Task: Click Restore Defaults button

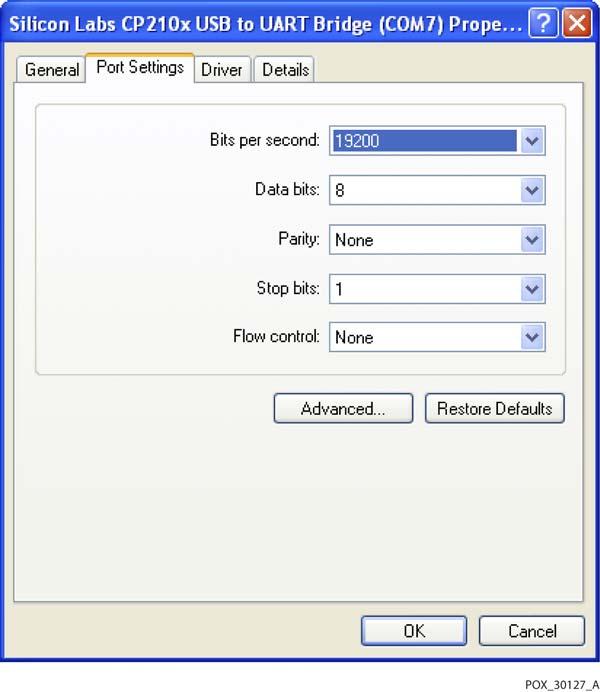Action: [495, 408]
